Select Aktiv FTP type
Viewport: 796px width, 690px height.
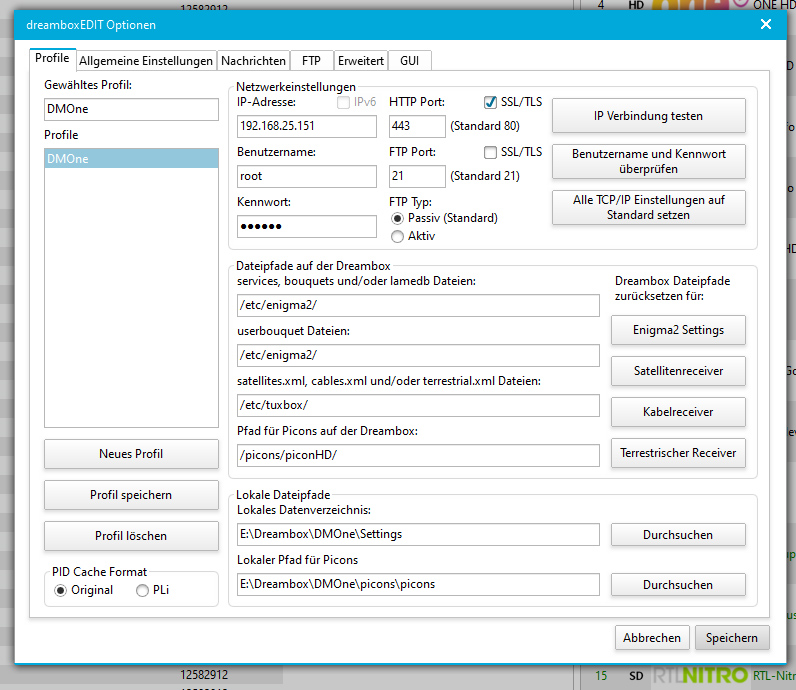click(398, 237)
